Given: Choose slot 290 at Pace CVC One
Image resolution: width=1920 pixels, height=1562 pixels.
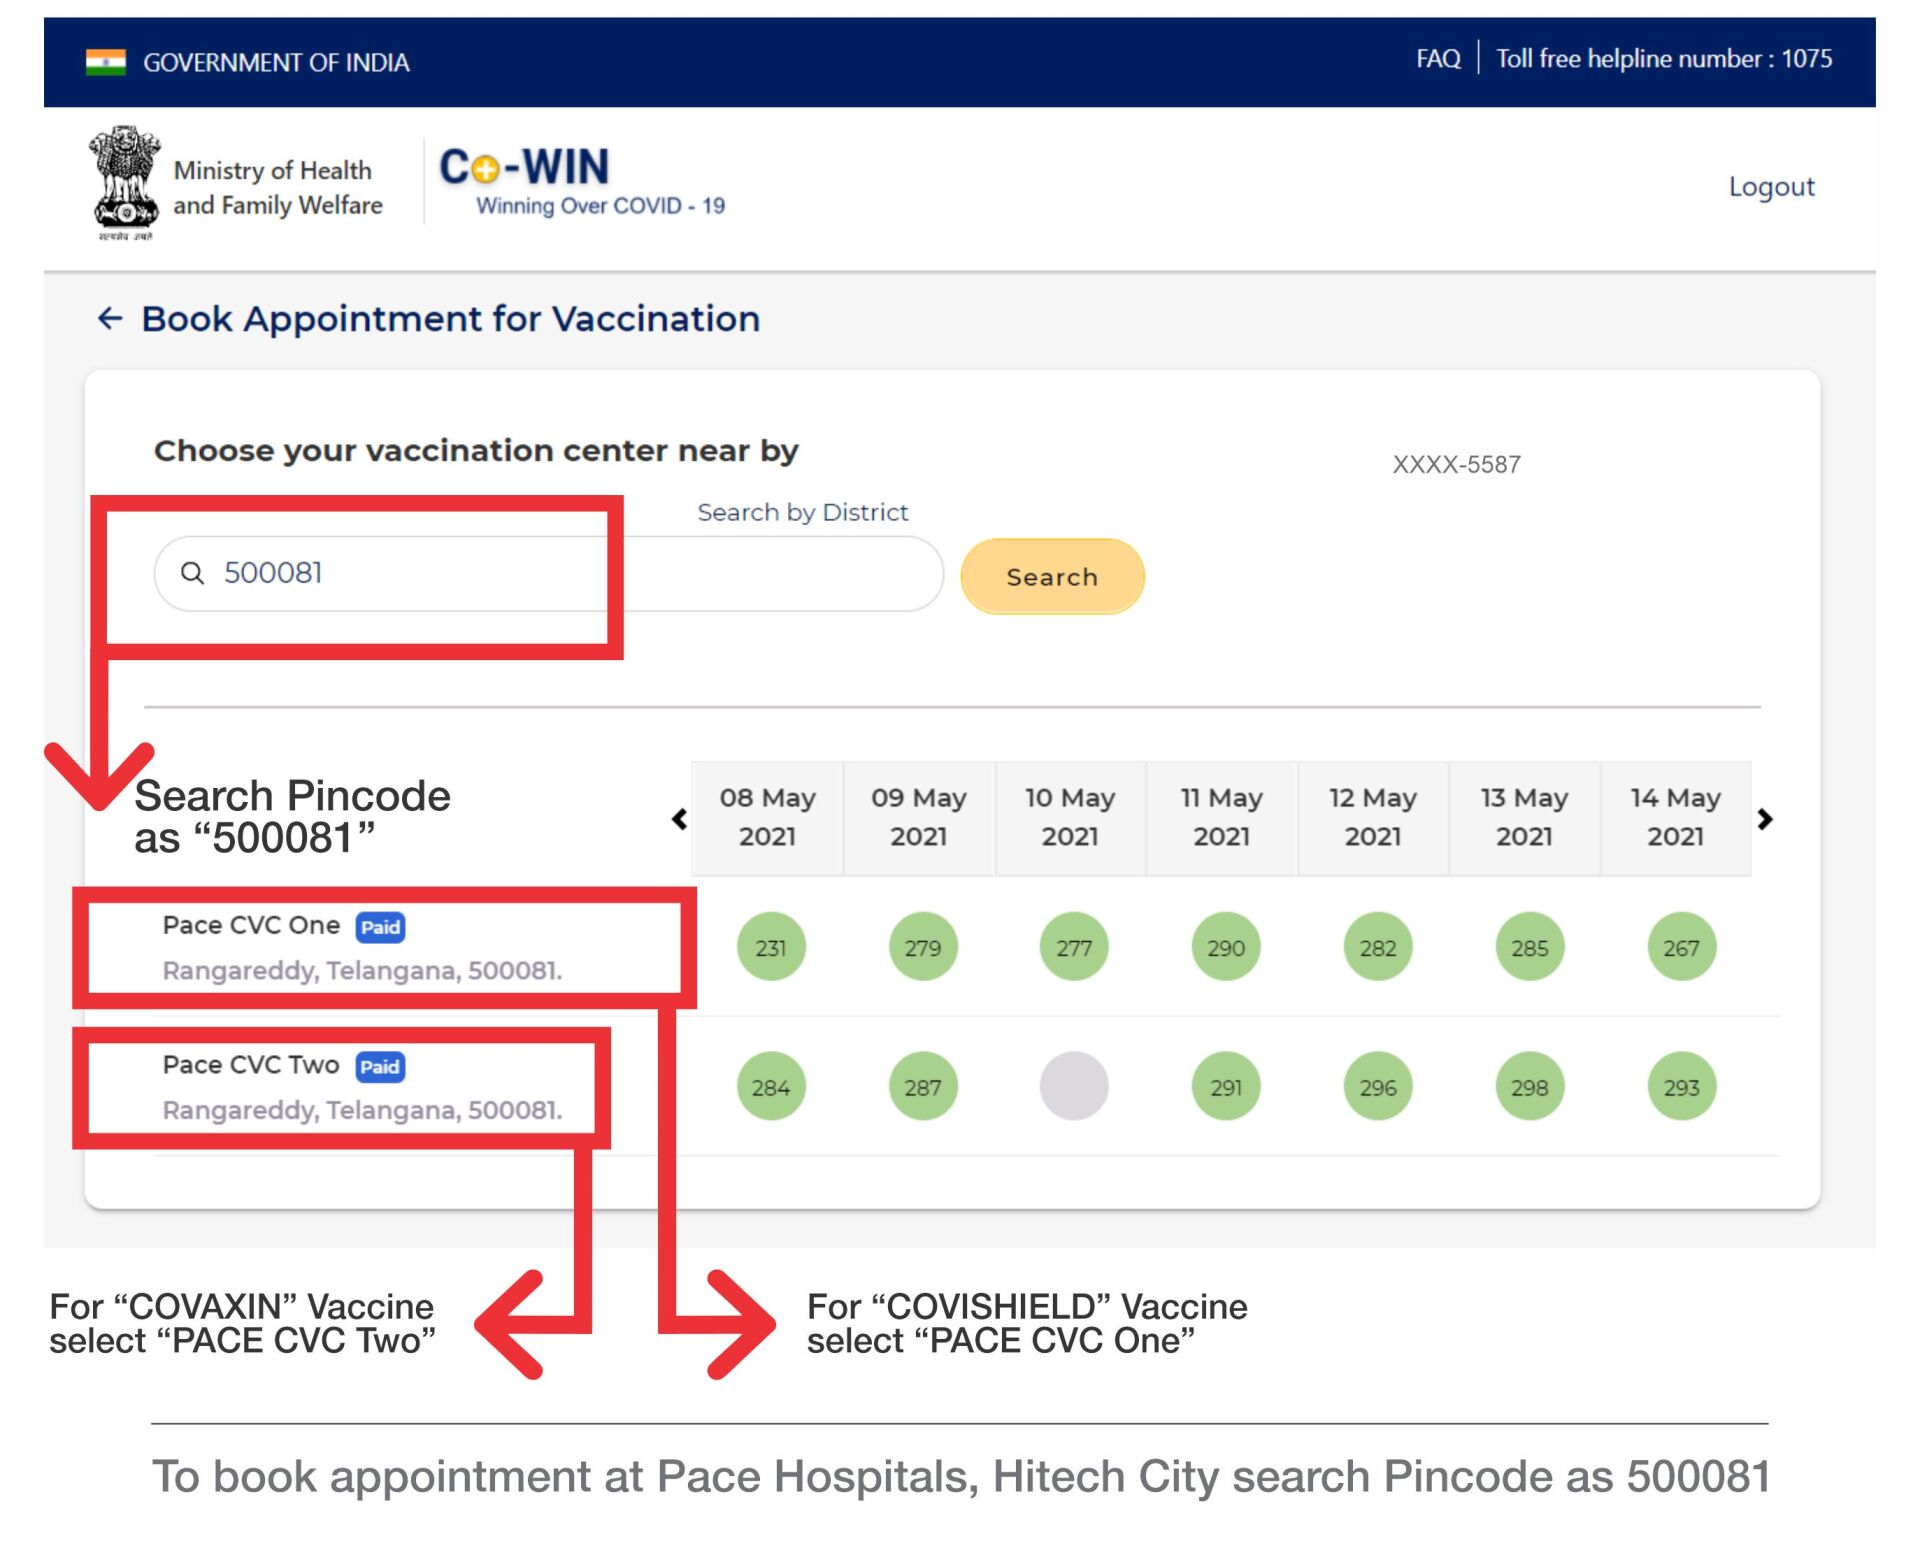Looking at the screenshot, I should pos(1226,947).
